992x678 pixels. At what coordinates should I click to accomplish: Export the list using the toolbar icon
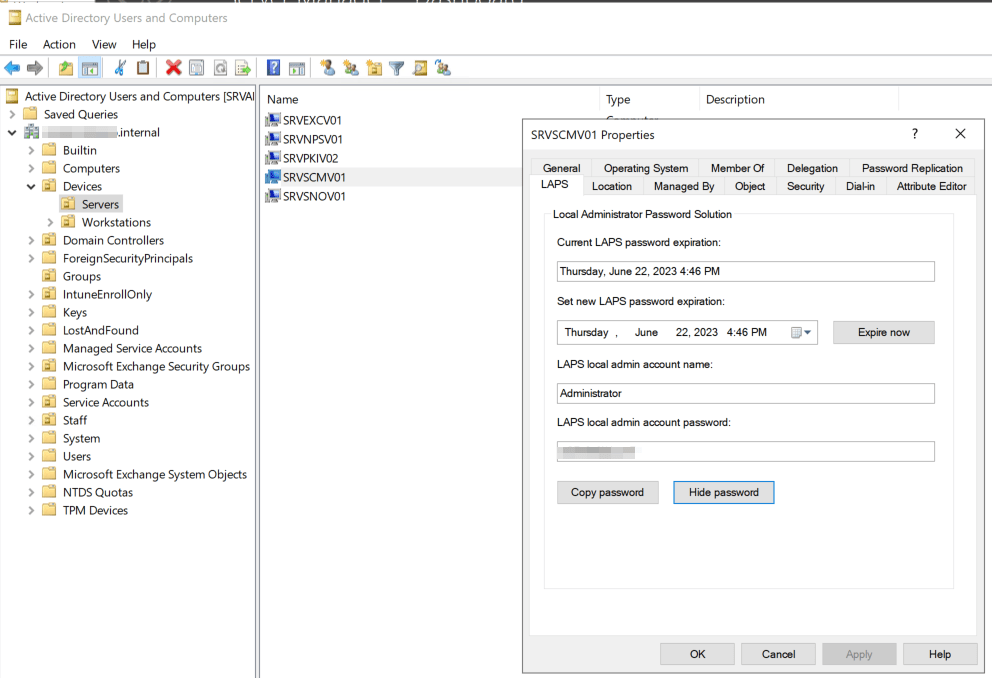(x=243, y=68)
